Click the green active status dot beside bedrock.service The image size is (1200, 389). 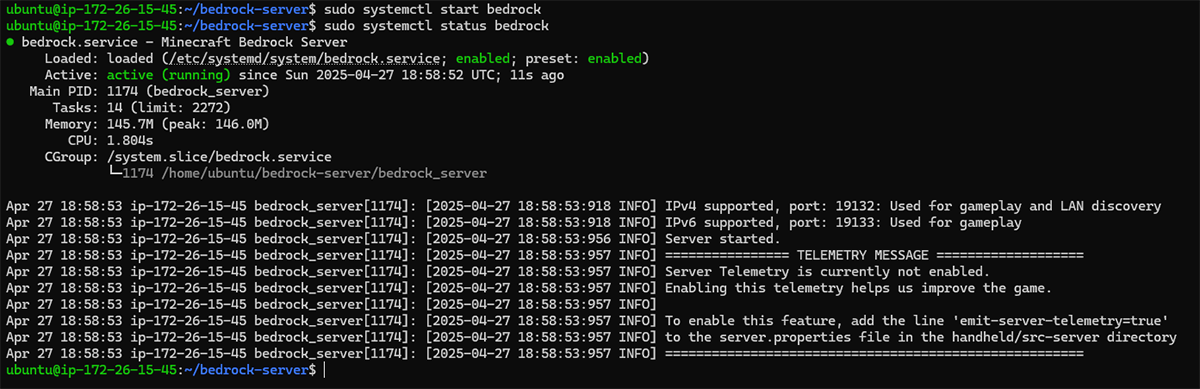click(10, 43)
